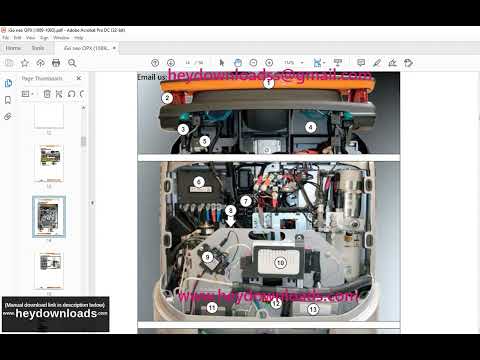Expand the fit page options arrow
Screen dimensions: 480x360
(324, 63)
